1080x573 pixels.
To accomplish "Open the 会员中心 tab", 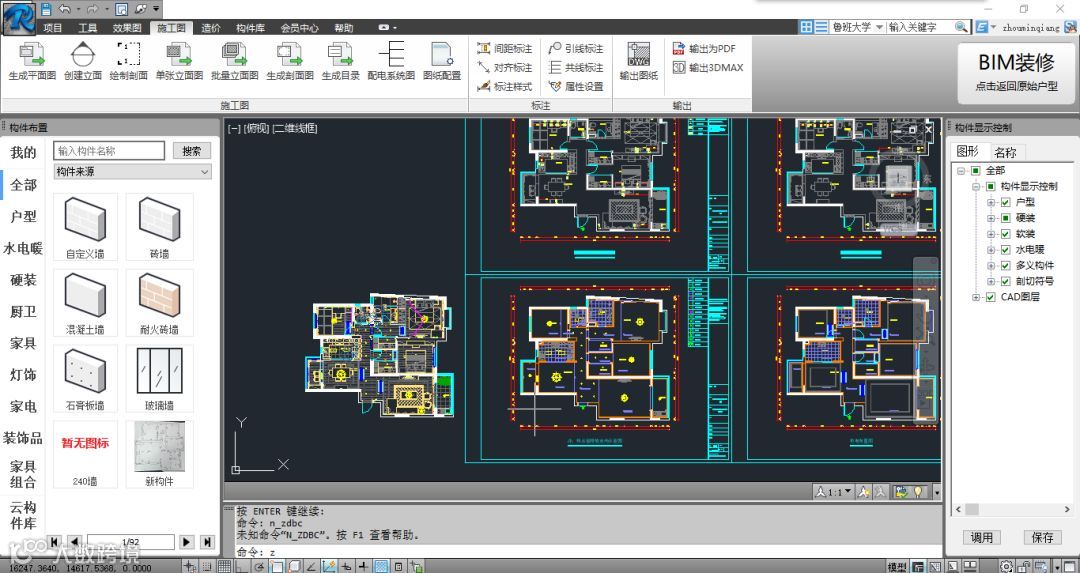I will (300, 28).
